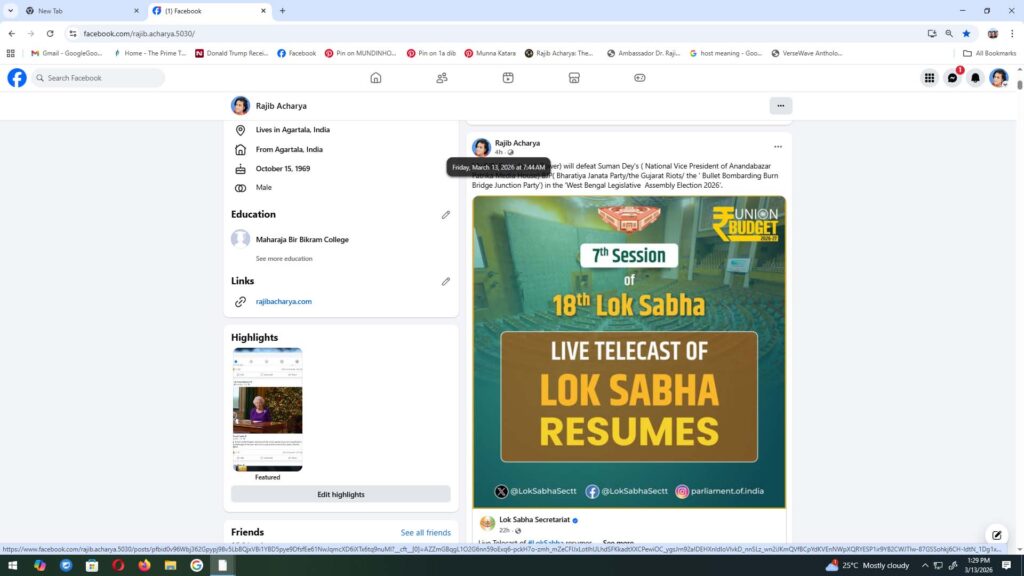Open the Friends icon in top navigation
Image resolution: width=1024 pixels, height=576 pixels.
click(x=442, y=78)
